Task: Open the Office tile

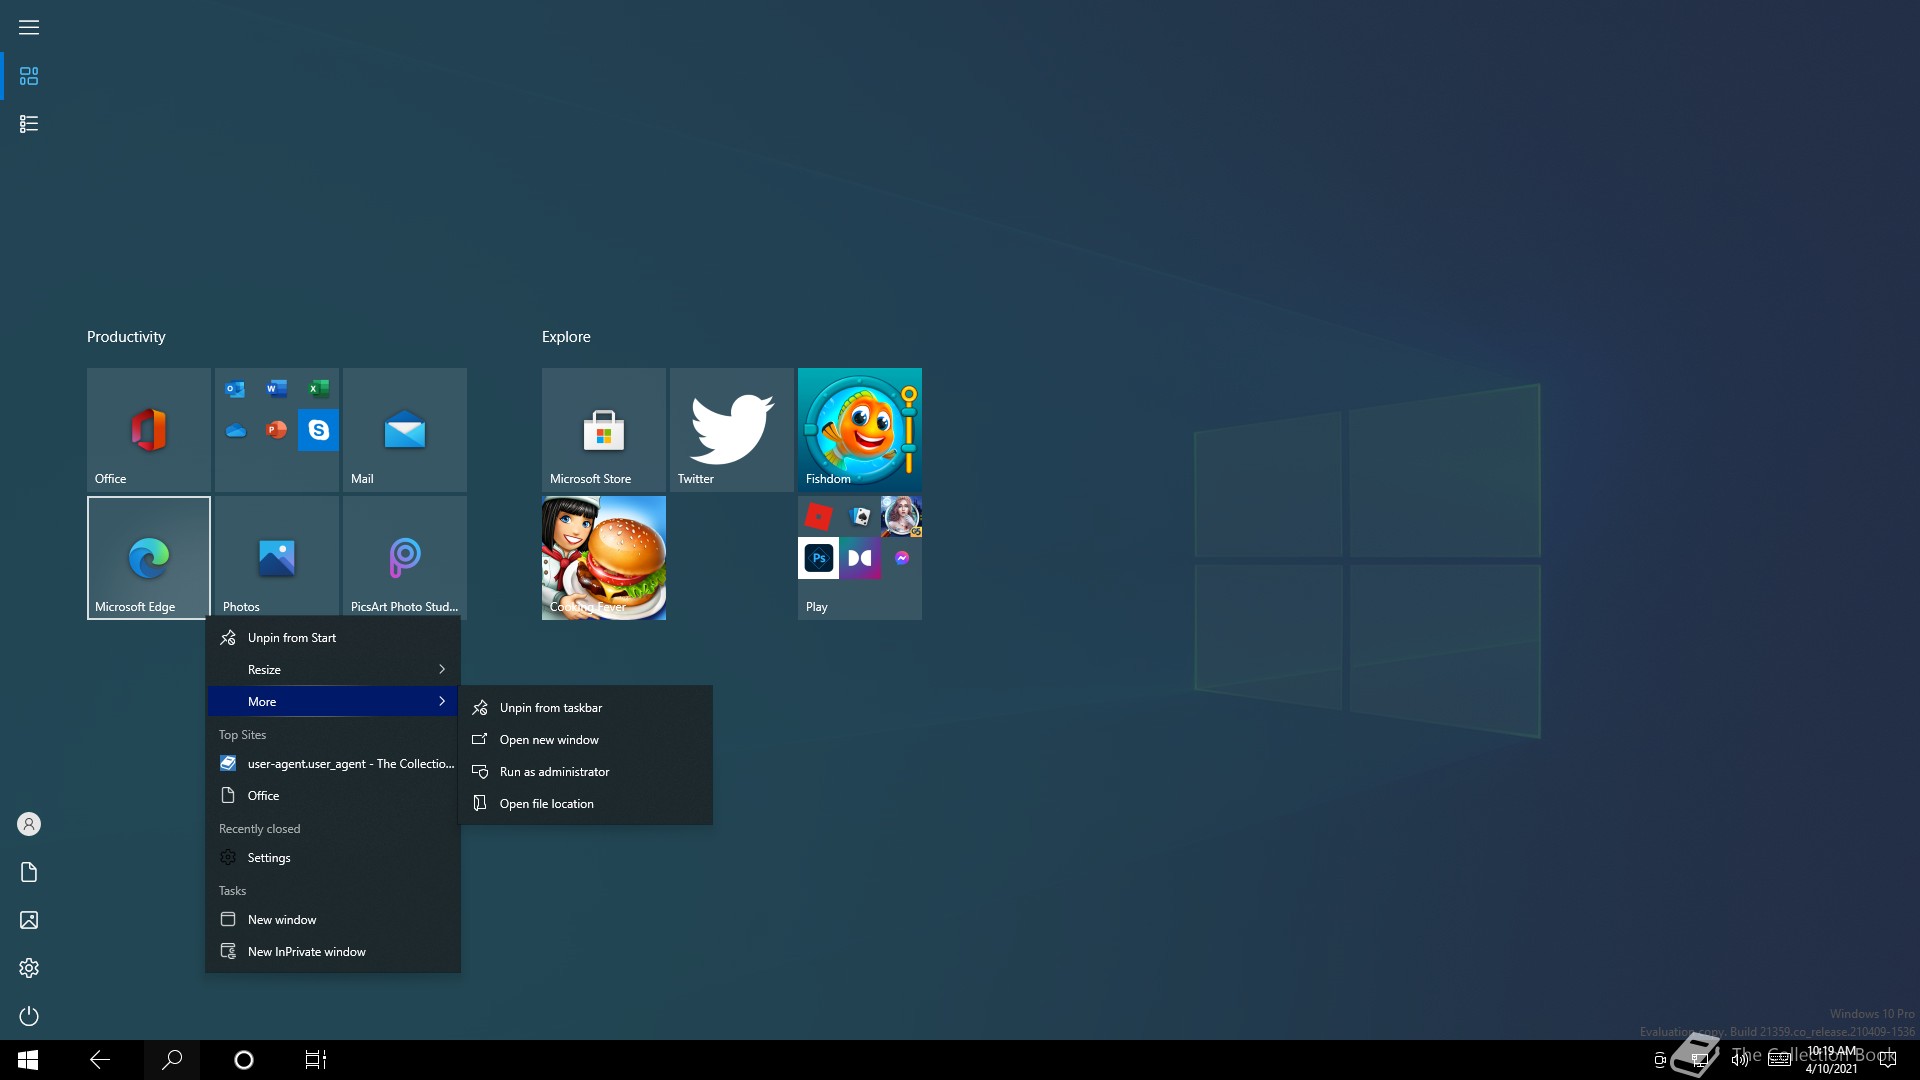Action: tap(148, 429)
